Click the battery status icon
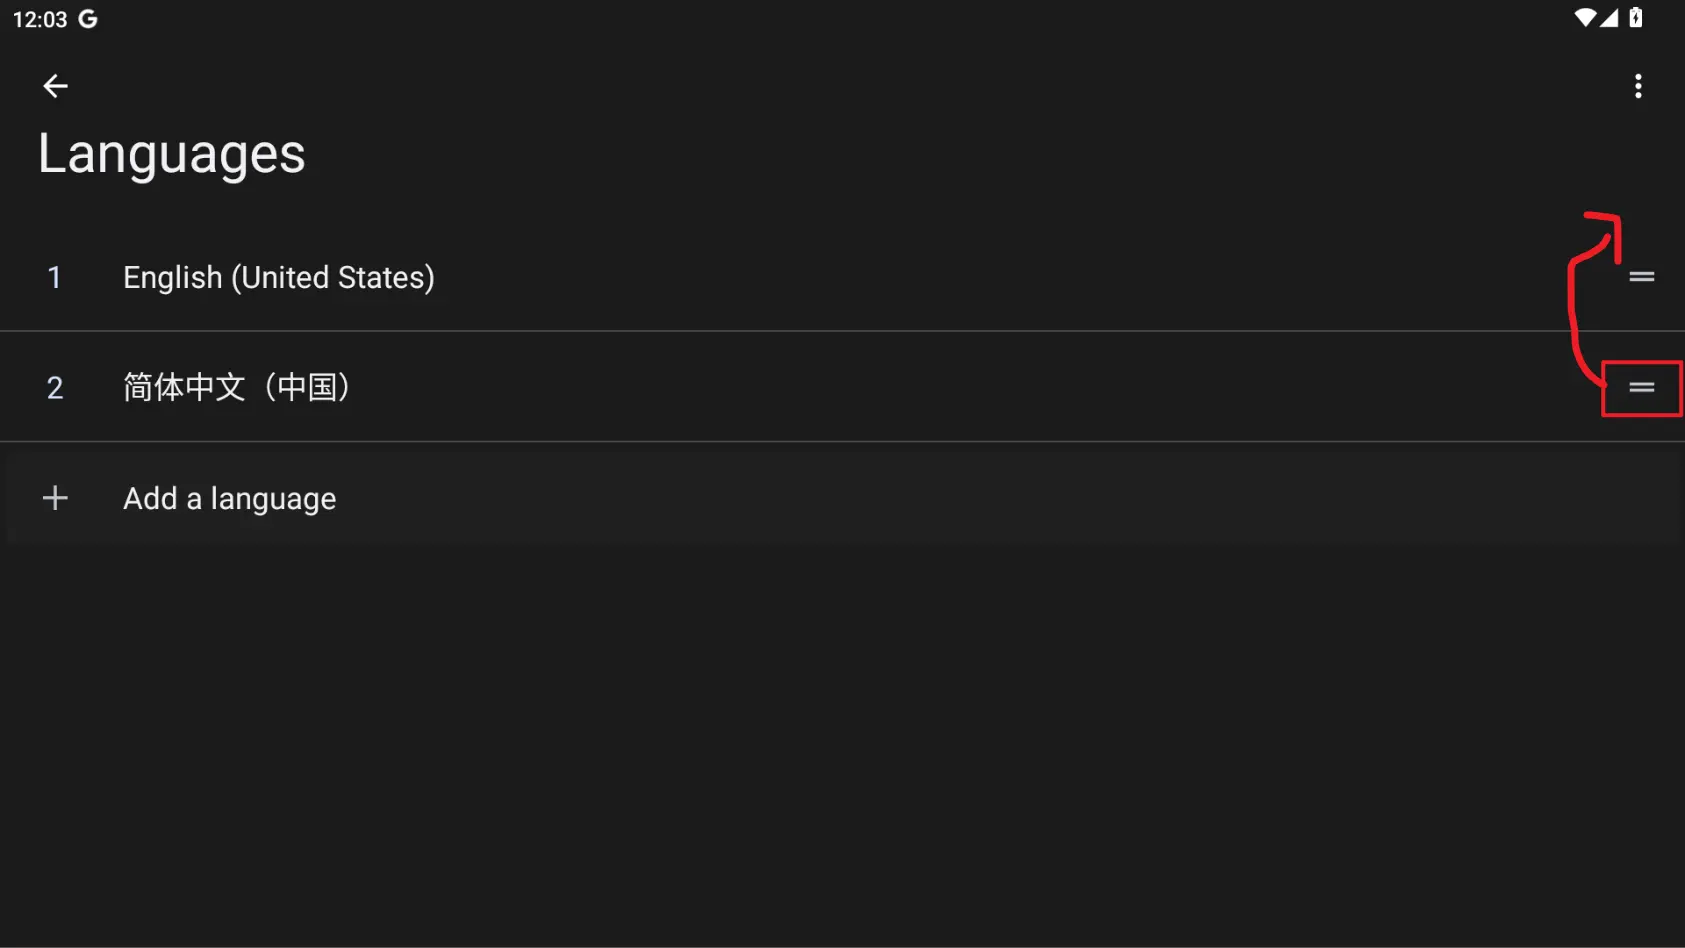1685x948 pixels. (x=1636, y=18)
